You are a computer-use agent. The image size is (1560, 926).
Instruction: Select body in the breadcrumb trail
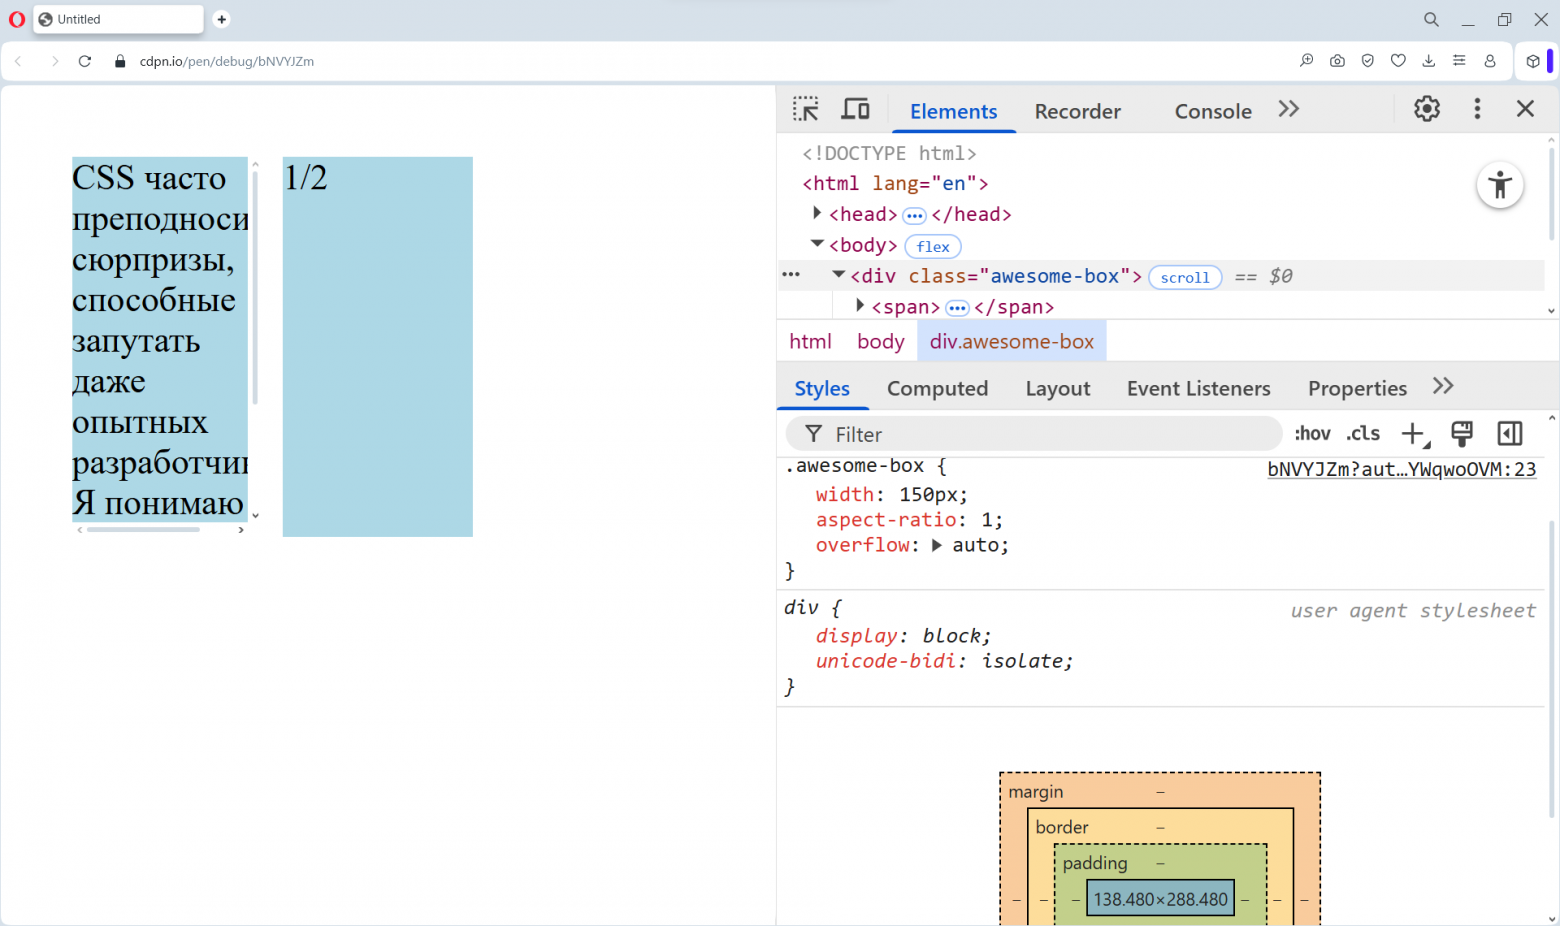tap(880, 342)
